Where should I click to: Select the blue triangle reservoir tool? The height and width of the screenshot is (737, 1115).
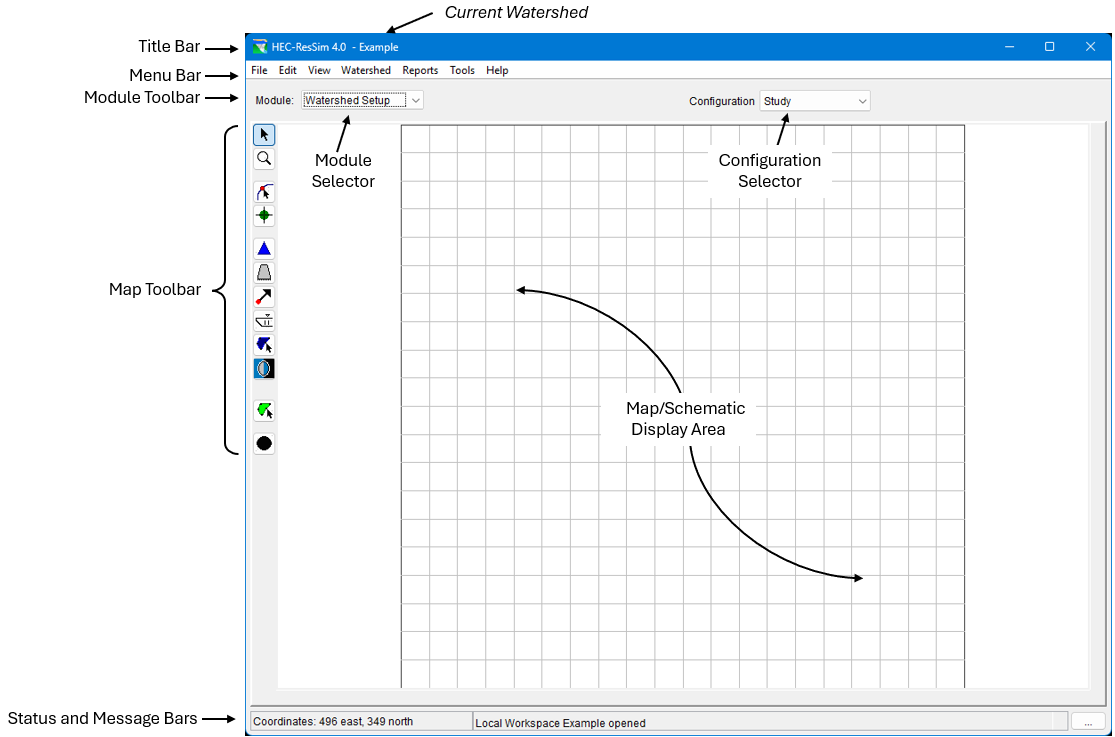tap(264, 248)
